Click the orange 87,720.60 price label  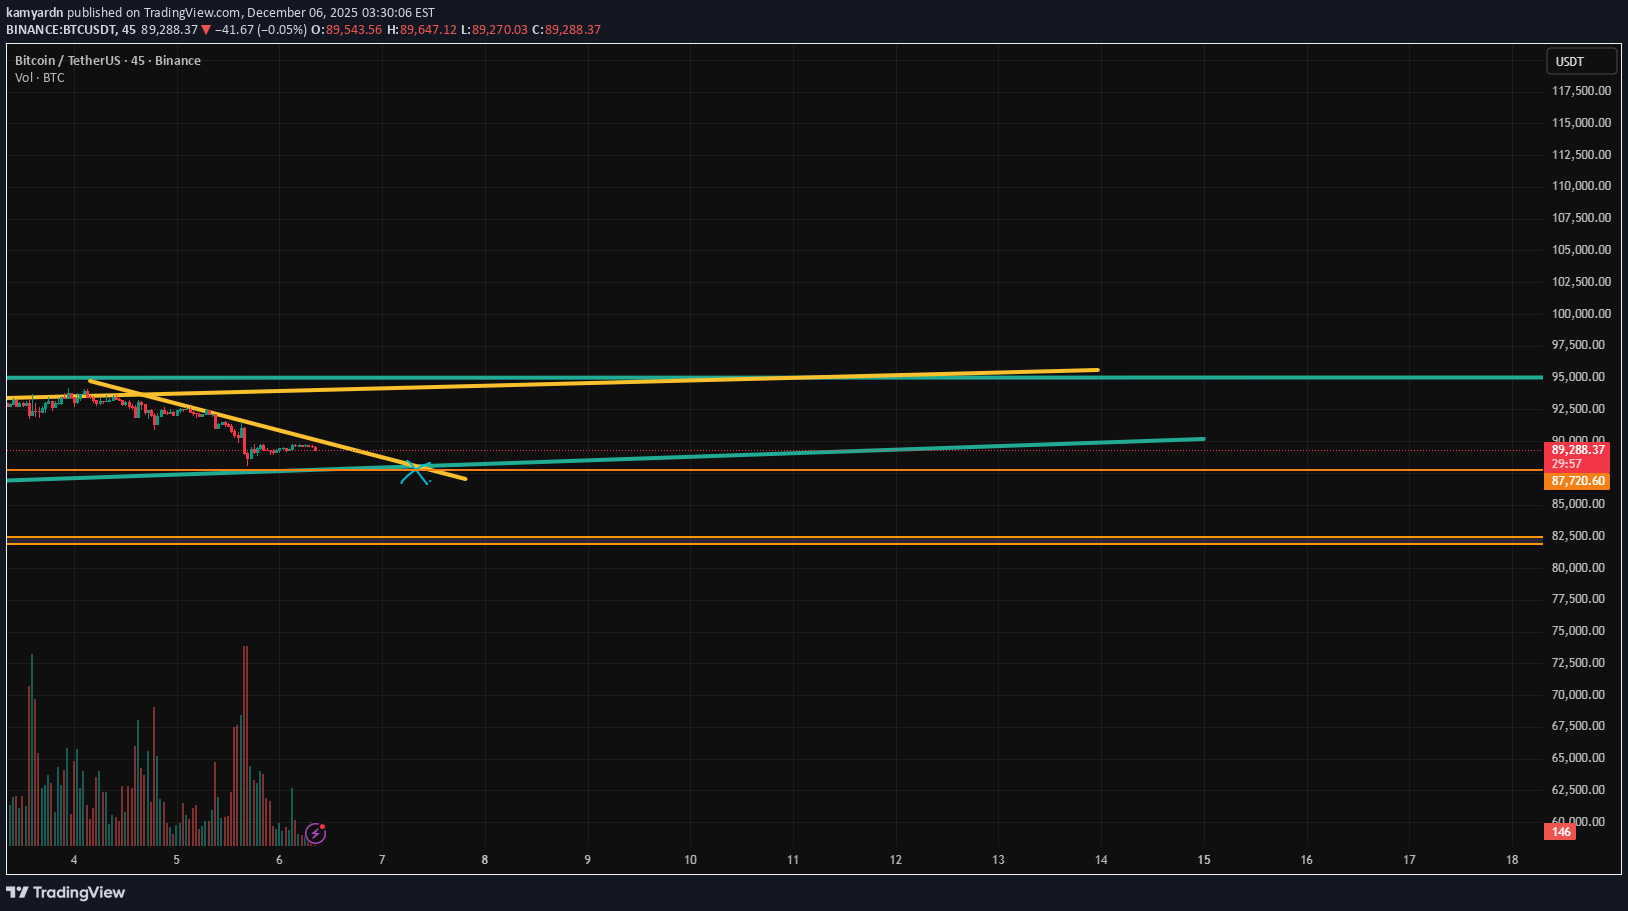[1577, 481]
